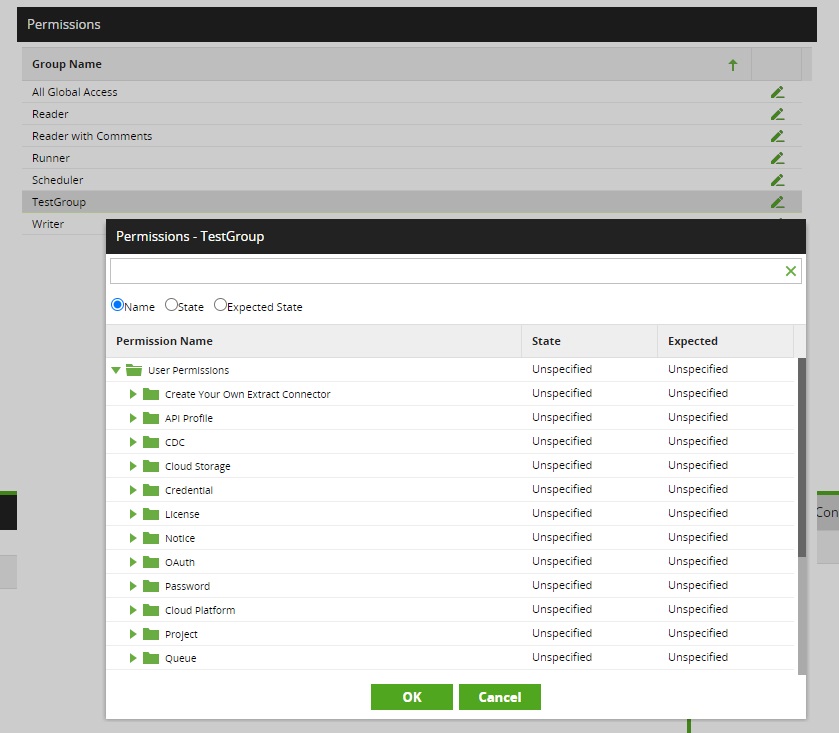Click the User Permissions folder icon
This screenshot has height=733, width=839.
[x=134, y=370]
